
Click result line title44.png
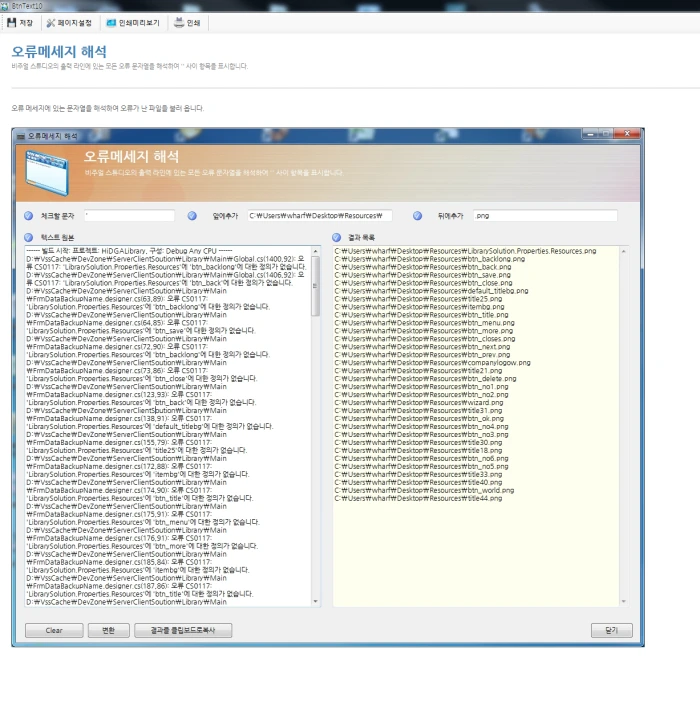(418, 498)
